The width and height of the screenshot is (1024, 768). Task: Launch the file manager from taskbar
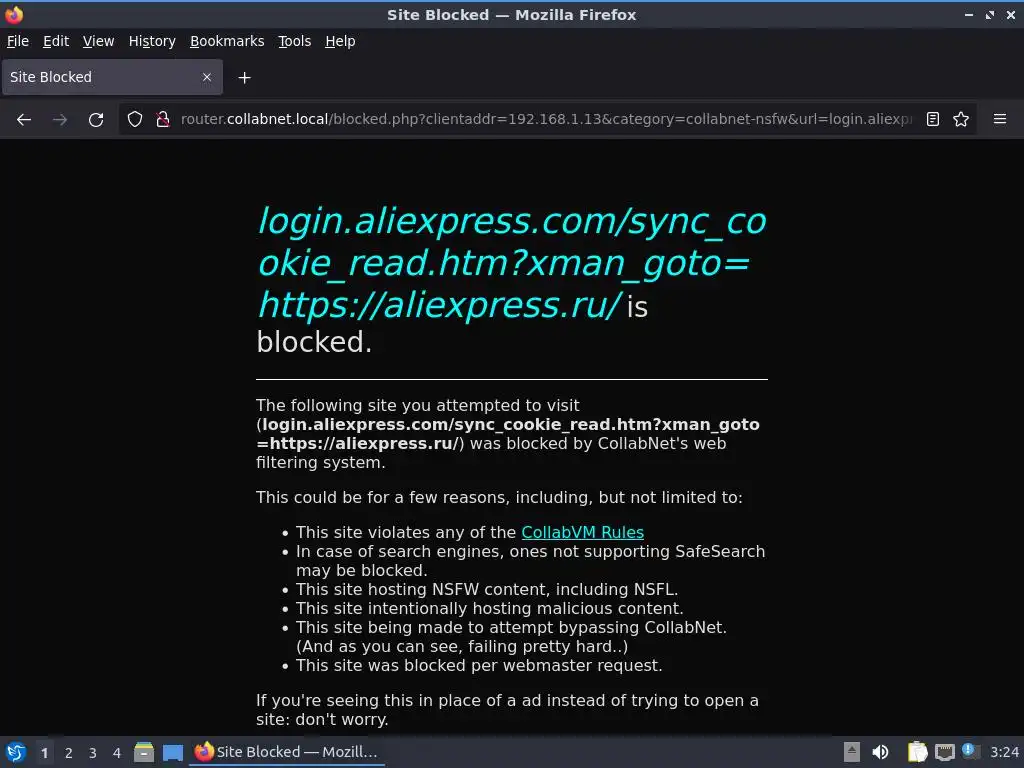tap(144, 752)
